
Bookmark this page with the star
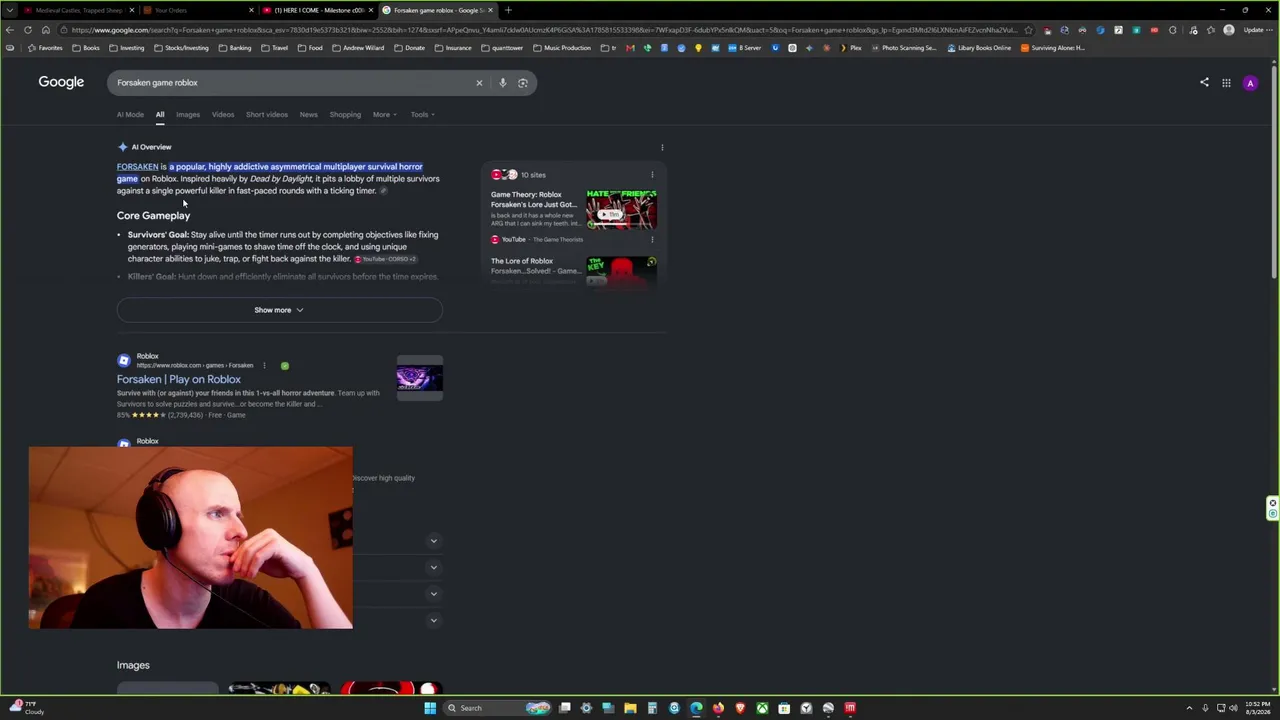[1028, 30]
